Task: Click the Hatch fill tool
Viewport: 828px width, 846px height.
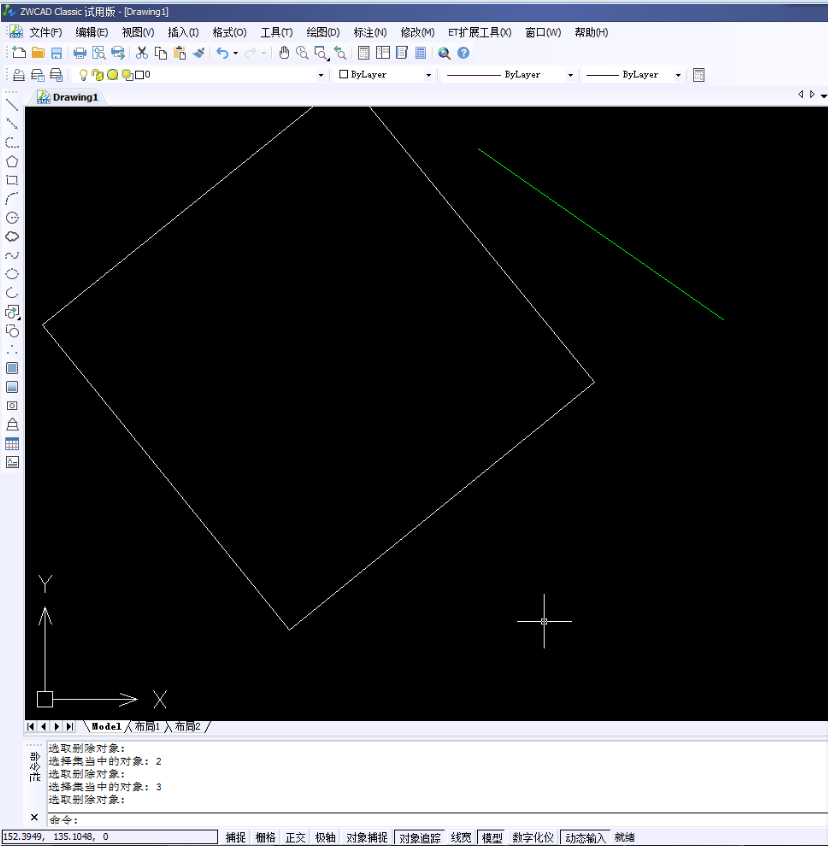Action: (12, 368)
